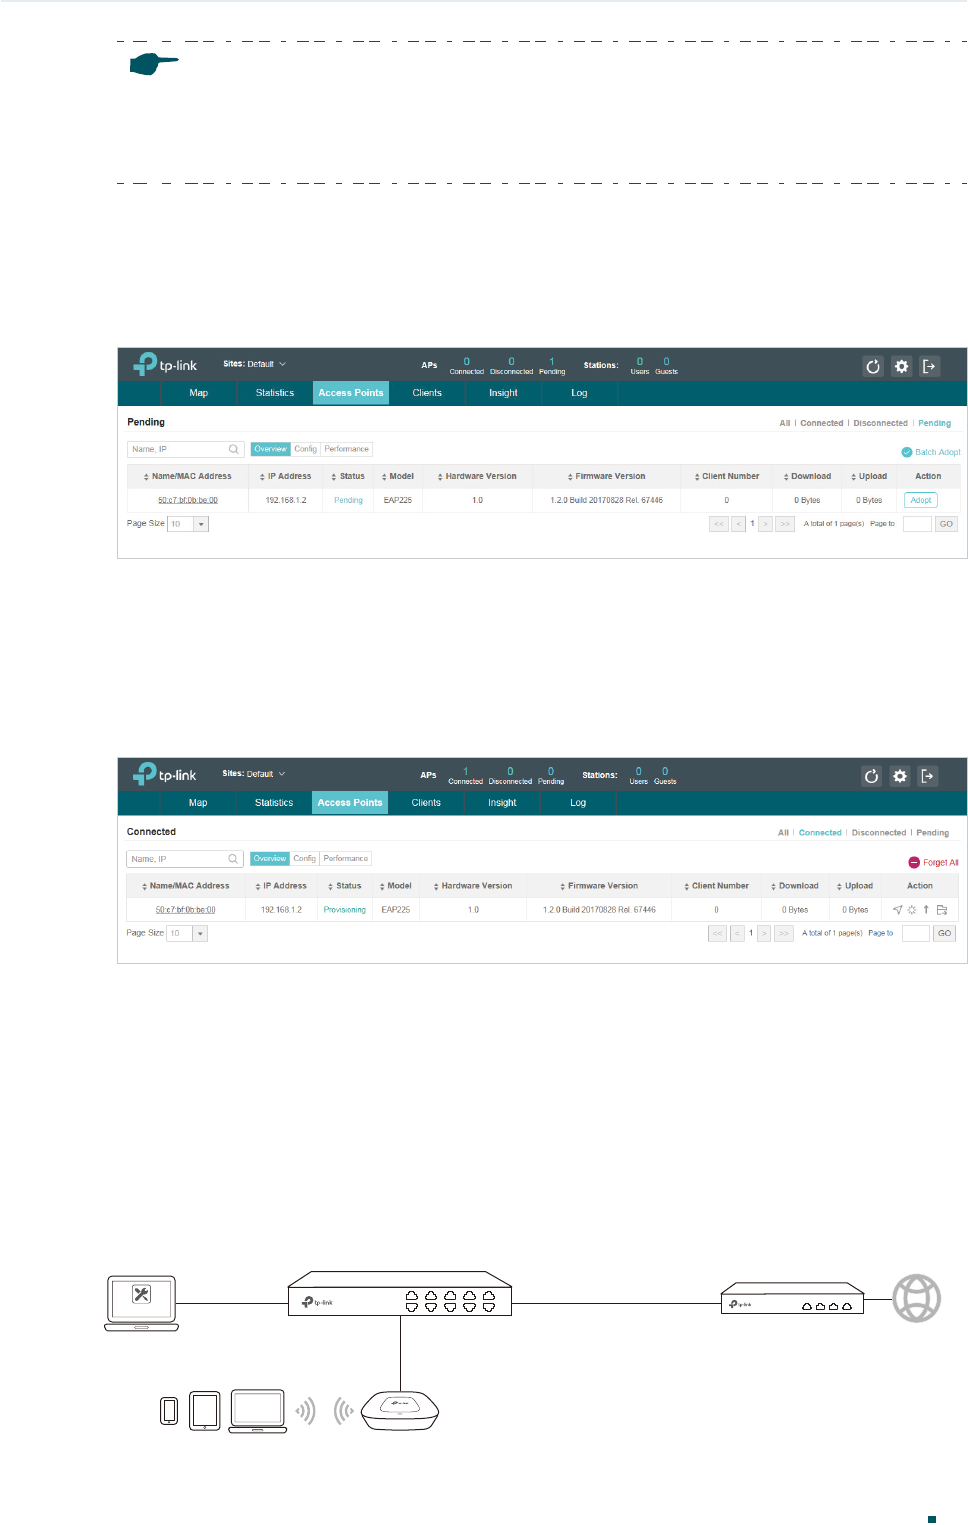
Task: Switch to Performance view on the Pending page
Action: tap(347, 449)
